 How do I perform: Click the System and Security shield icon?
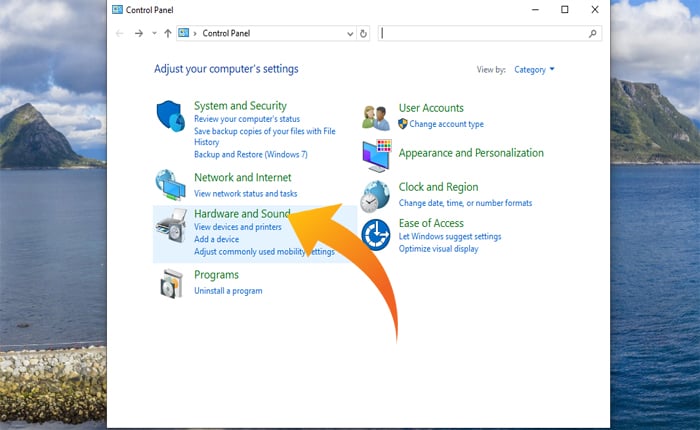[171, 116]
